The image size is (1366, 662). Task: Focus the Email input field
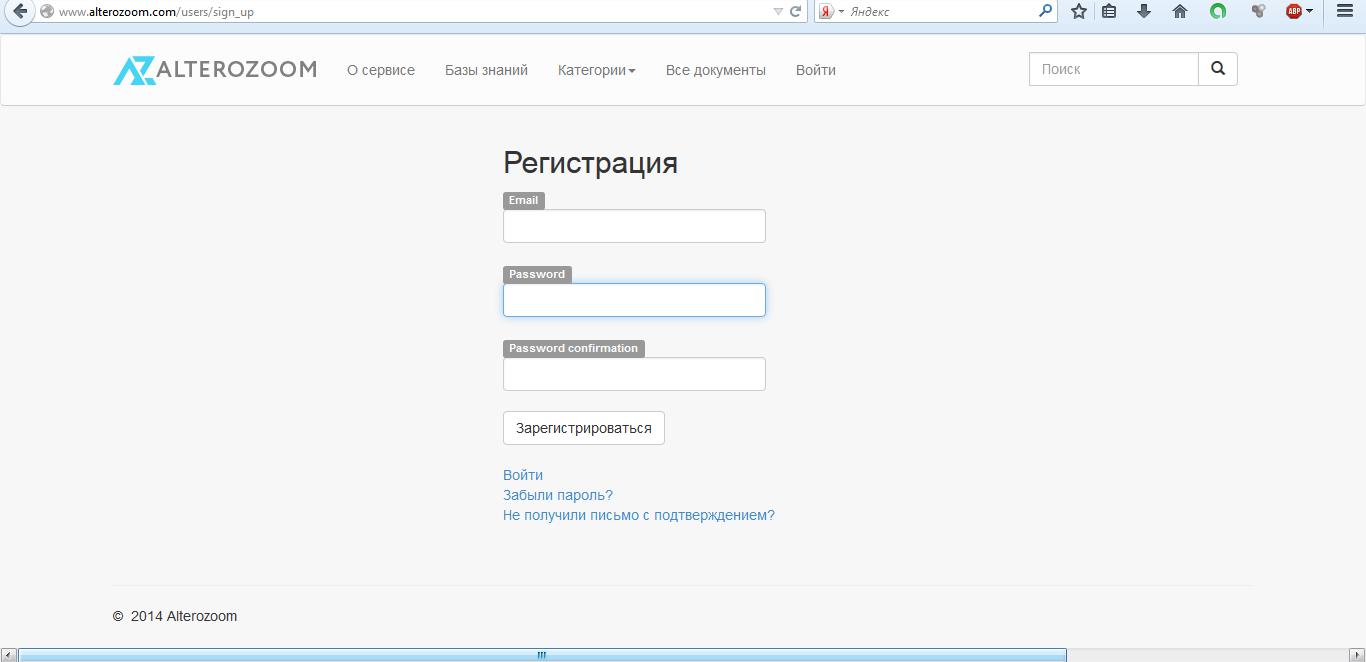coord(634,226)
